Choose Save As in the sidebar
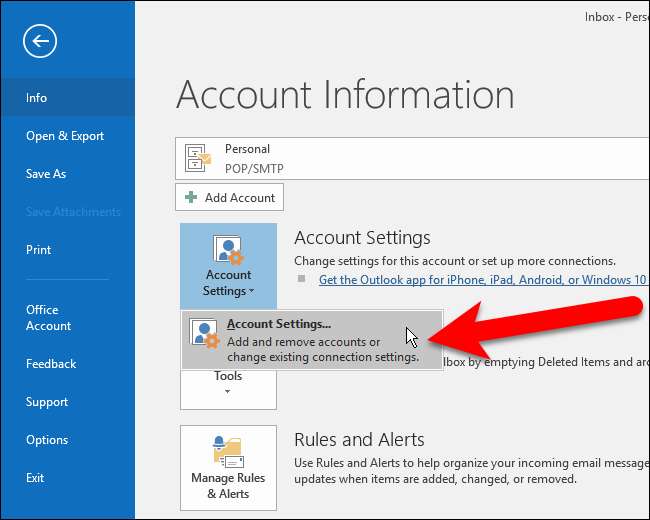650x520 pixels. coord(46,174)
